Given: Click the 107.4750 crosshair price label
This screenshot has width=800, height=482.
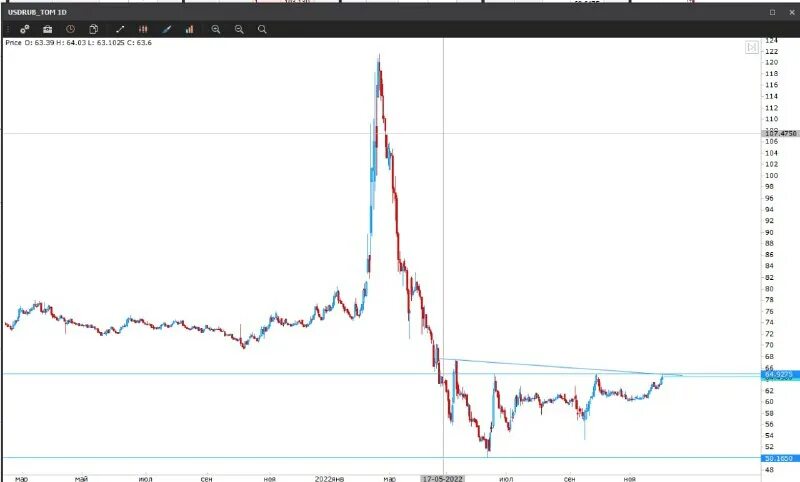Looking at the screenshot, I should coord(780,133).
